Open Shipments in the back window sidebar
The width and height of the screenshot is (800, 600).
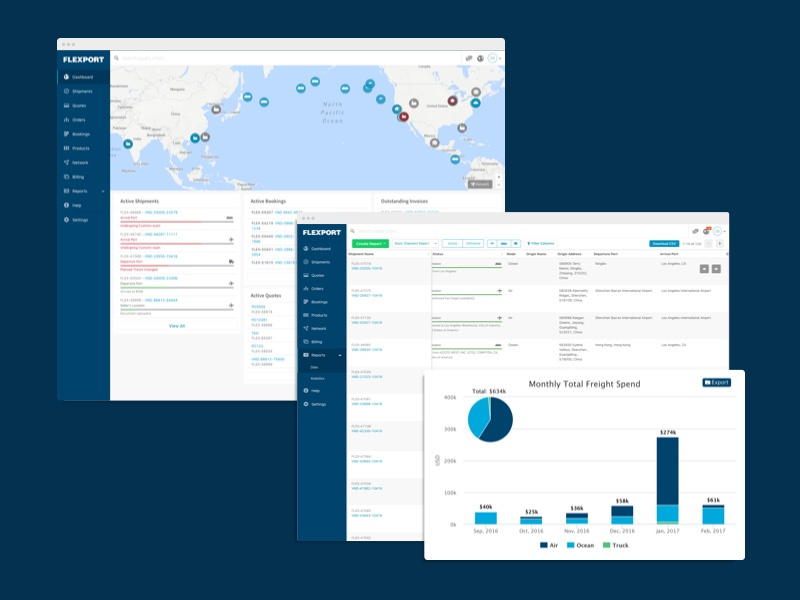pyautogui.click(x=83, y=91)
